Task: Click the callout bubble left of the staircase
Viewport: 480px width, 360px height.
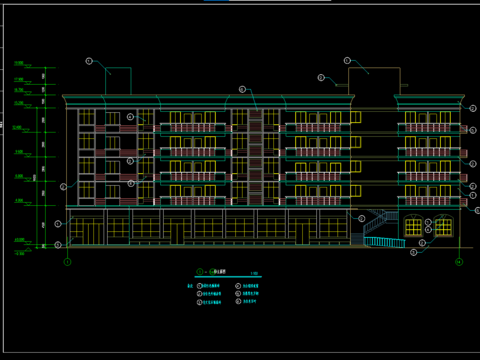Action: 362,219
